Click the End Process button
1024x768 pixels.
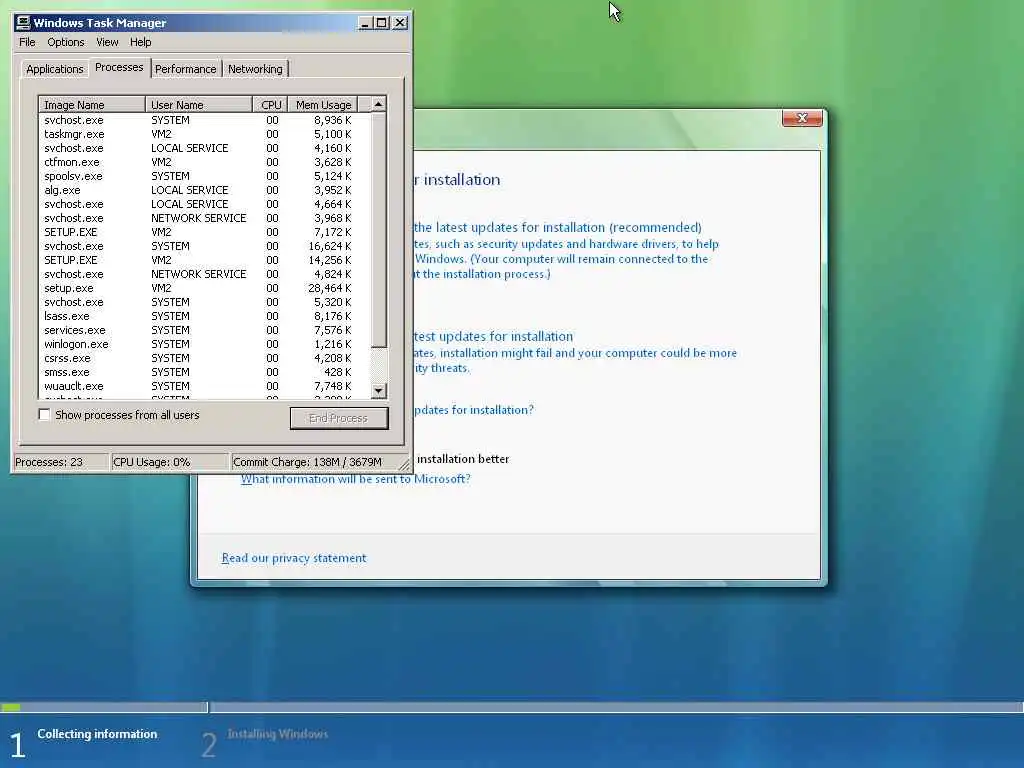[339, 418]
